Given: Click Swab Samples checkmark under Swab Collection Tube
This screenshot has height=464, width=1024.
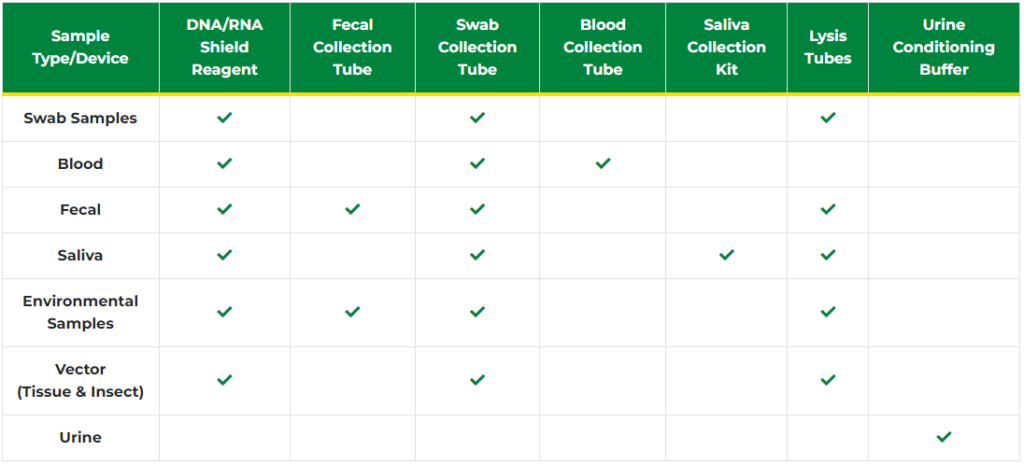Looking at the screenshot, I should coord(477,117).
